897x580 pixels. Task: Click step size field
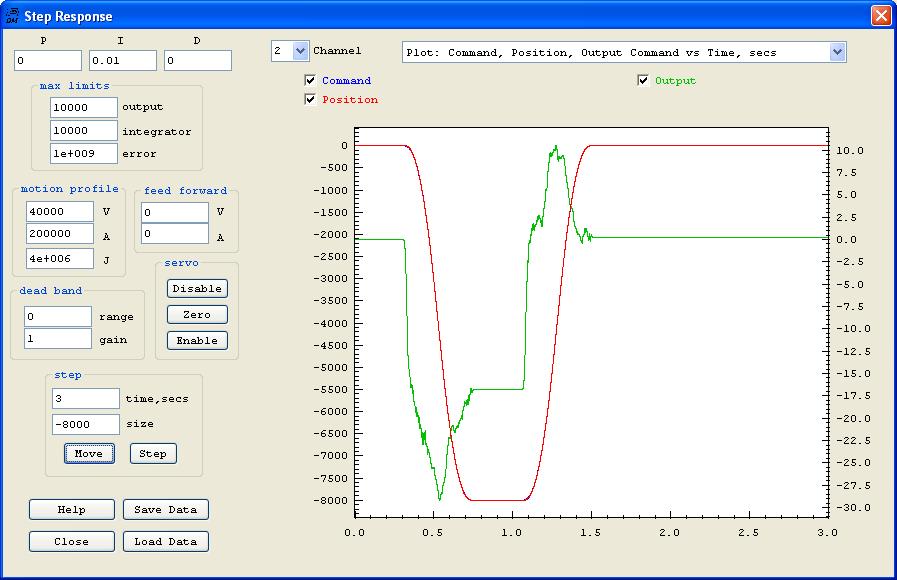(x=86, y=424)
